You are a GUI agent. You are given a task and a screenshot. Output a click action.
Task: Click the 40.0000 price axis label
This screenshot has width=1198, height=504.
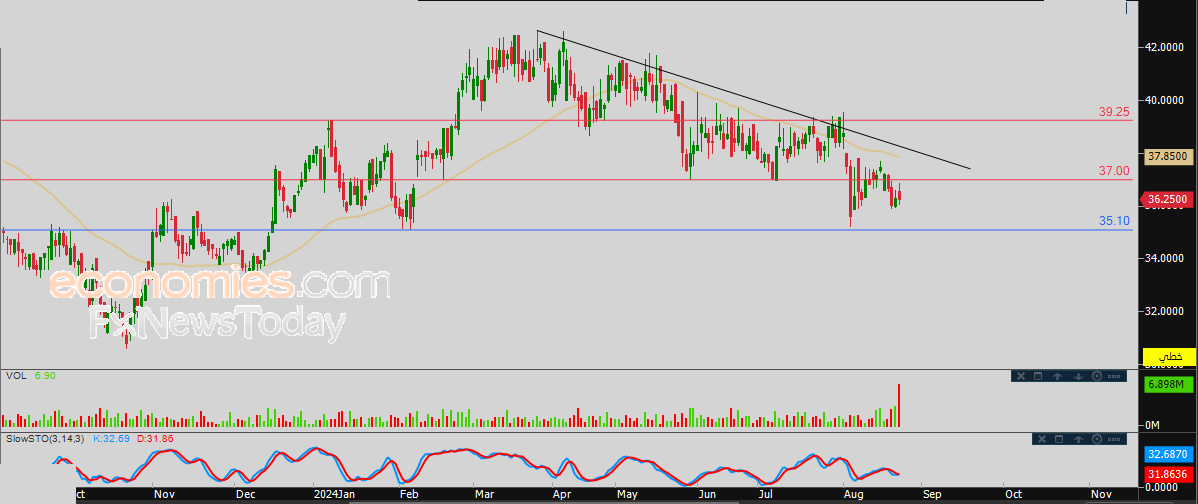(1165, 100)
